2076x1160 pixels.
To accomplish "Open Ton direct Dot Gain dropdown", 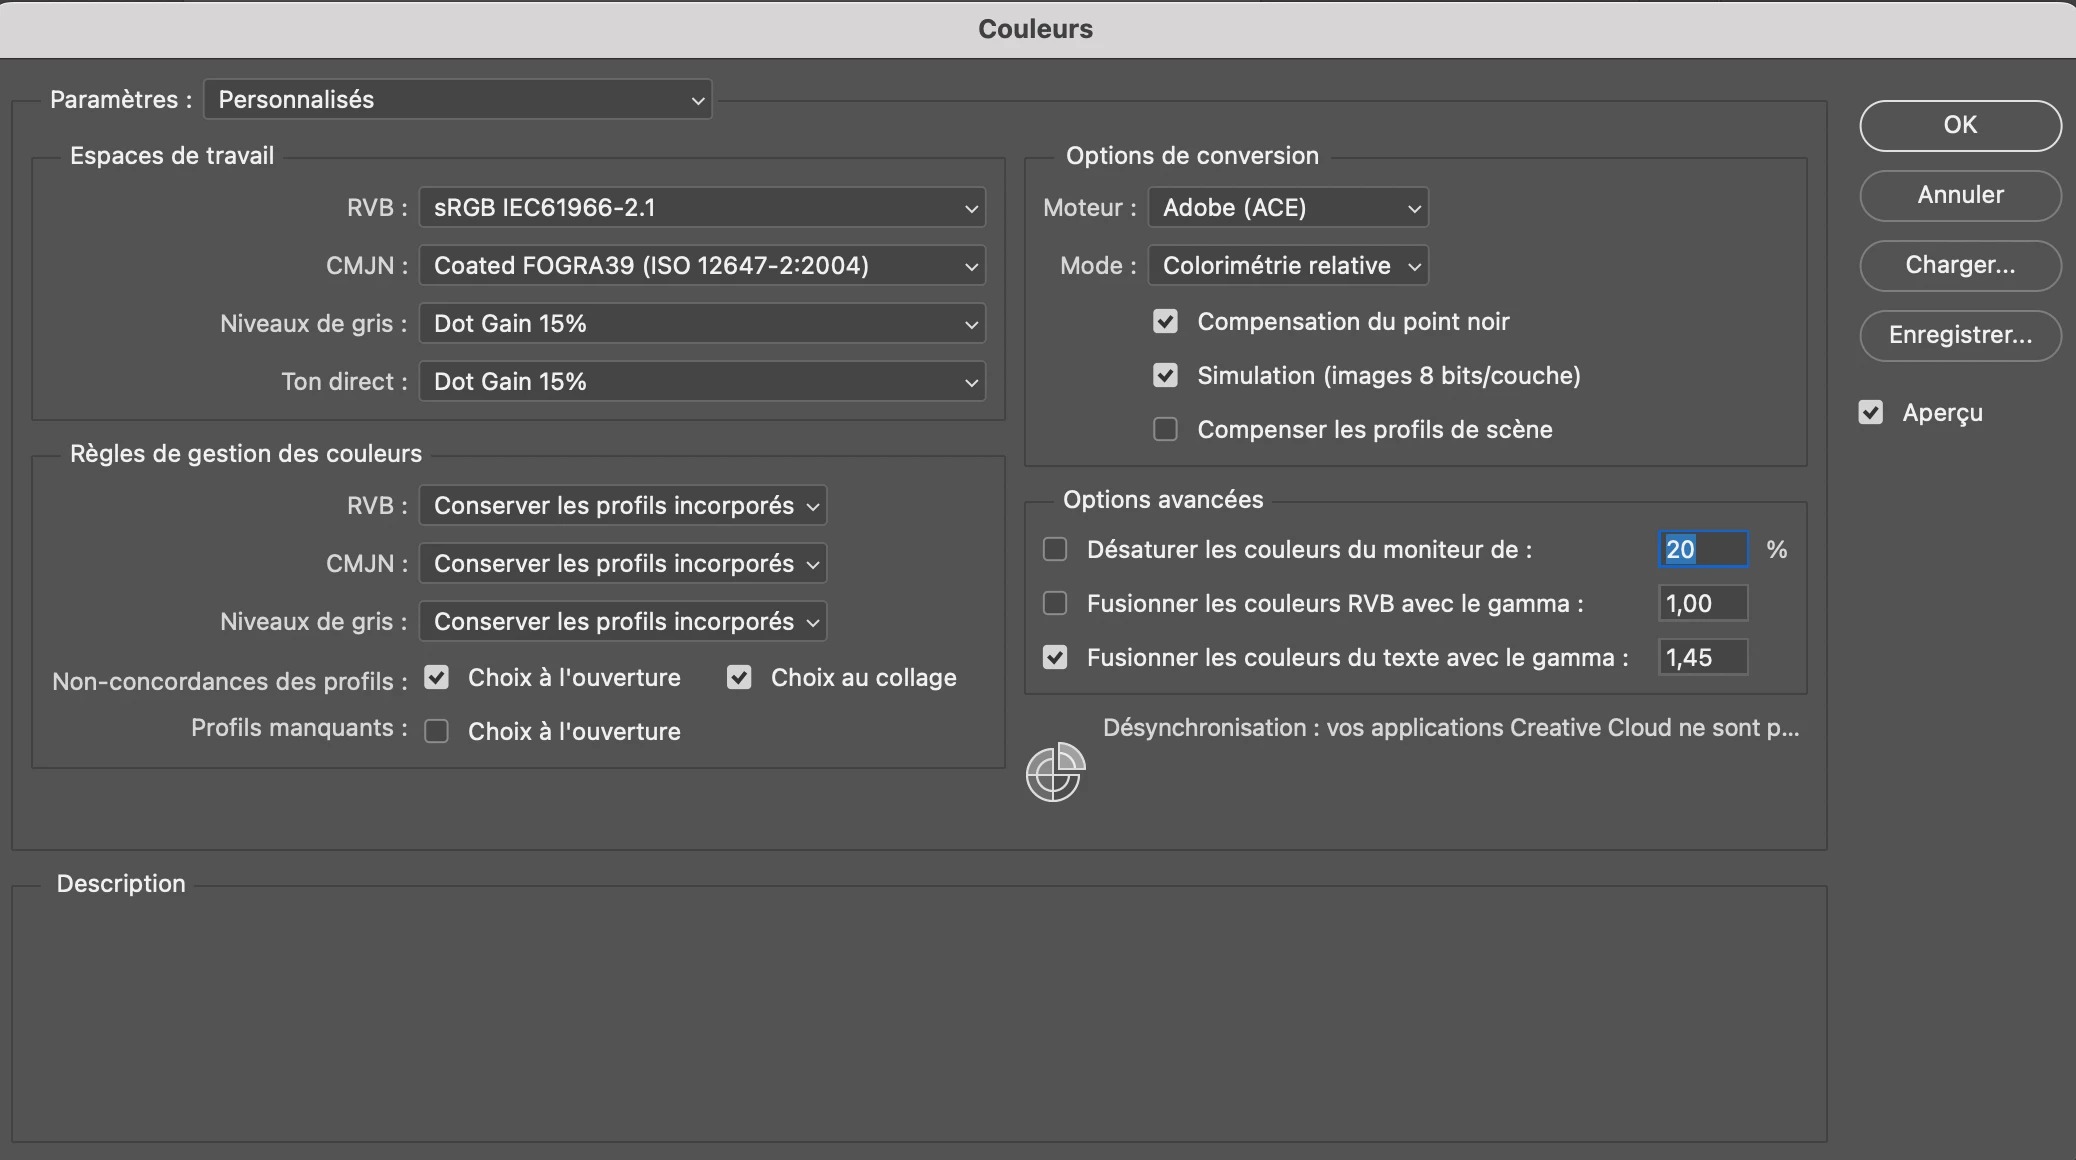I will point(702,382).
